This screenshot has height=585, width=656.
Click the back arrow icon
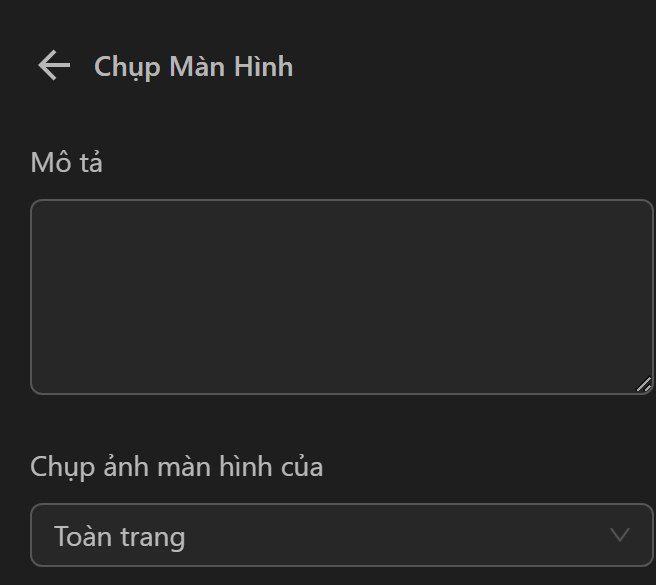54,66
